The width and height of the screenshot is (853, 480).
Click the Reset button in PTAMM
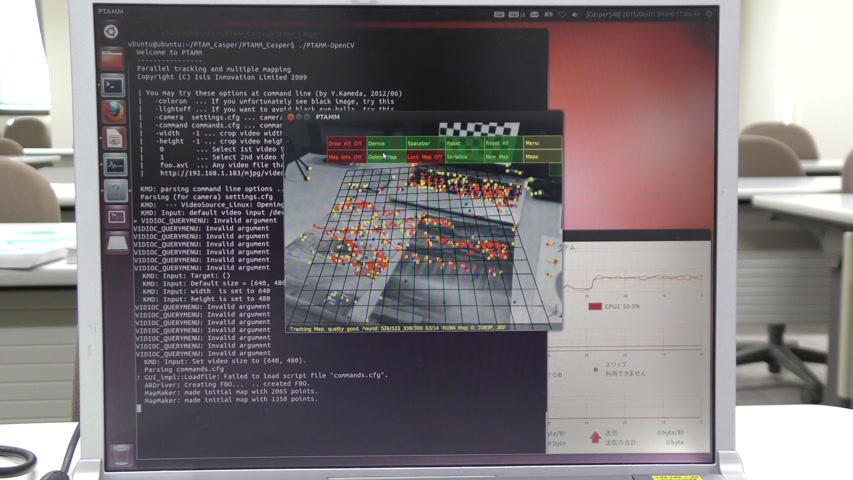(464, 143)
